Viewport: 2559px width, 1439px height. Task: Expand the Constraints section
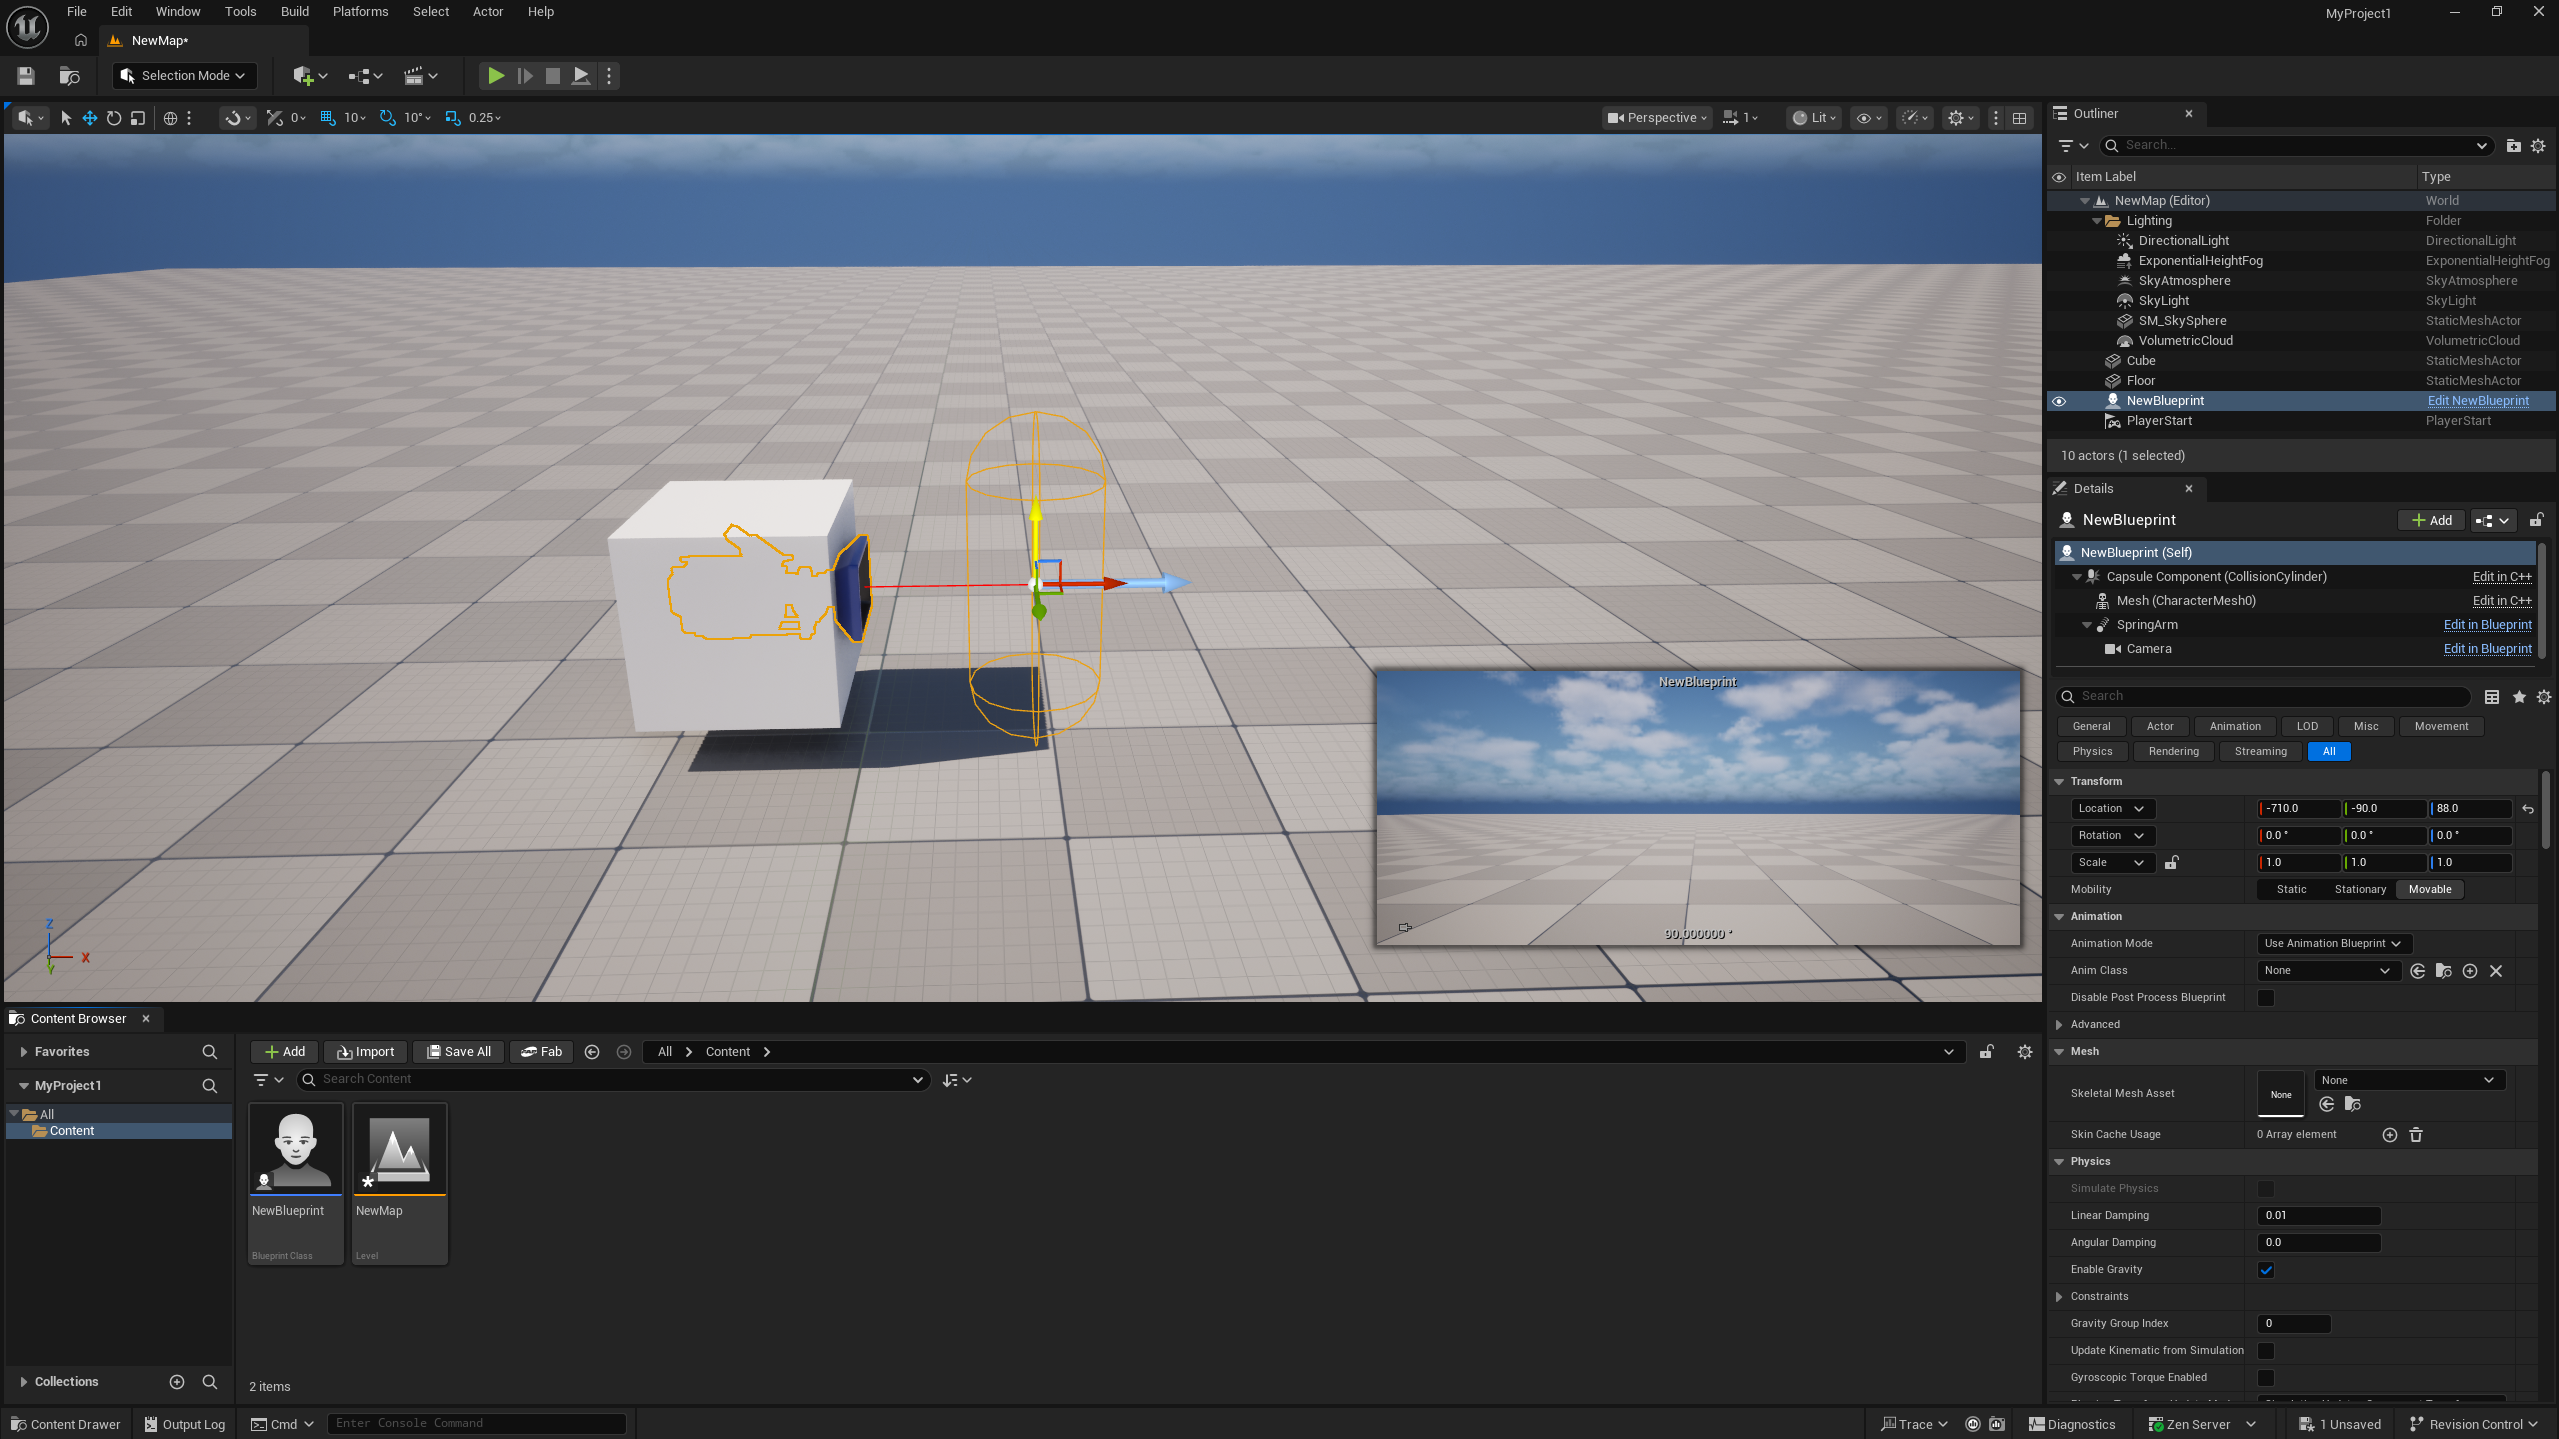pos(2060,1297)
